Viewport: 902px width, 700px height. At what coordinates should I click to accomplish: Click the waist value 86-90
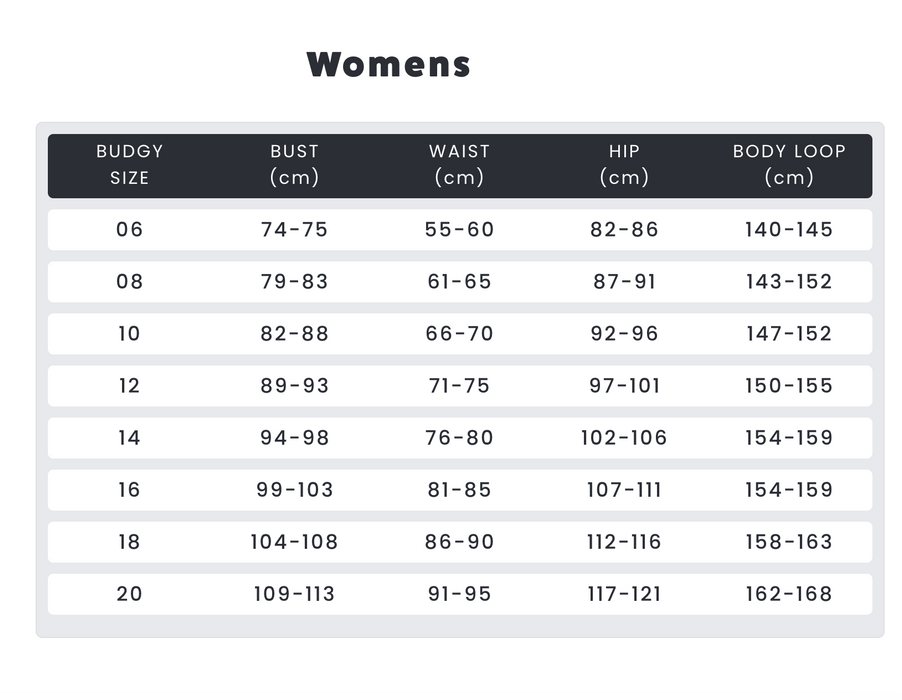(459, 542)
